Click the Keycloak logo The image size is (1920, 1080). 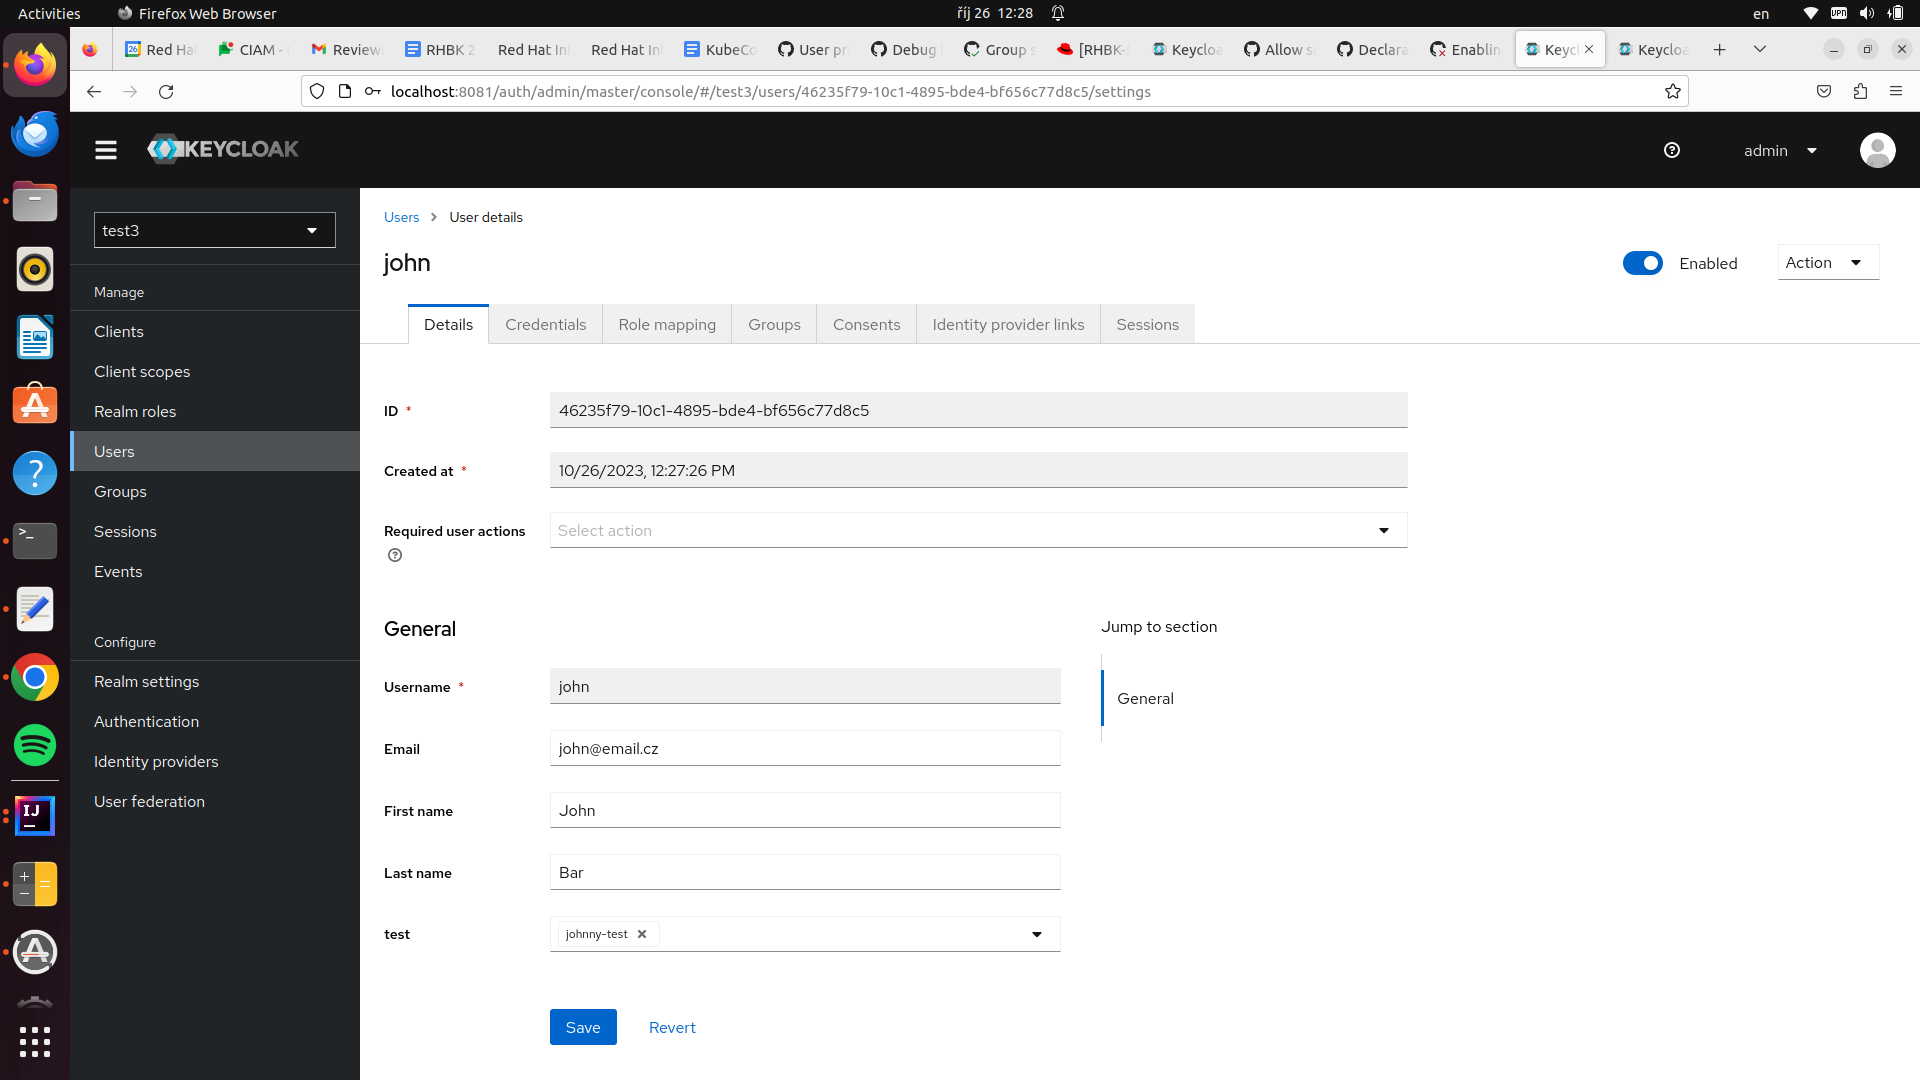(x=222, y=149)
